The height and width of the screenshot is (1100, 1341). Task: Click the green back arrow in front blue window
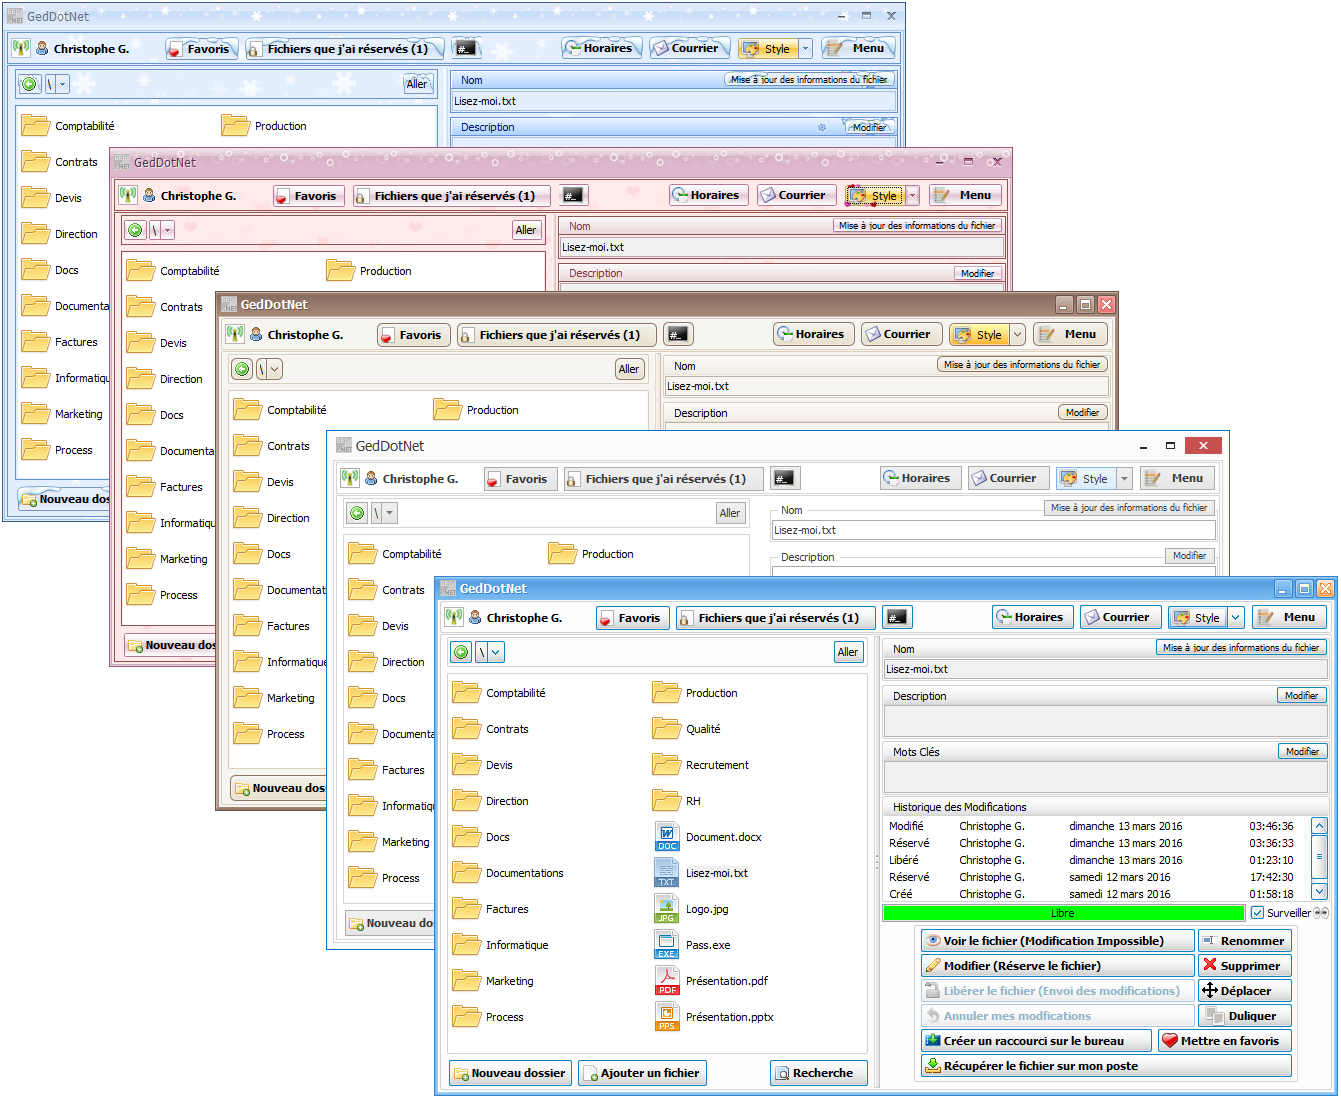point(461,652)
